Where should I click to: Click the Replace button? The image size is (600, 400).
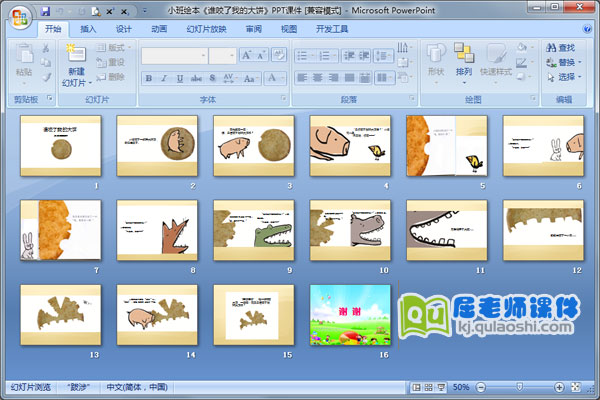(565, 62)
